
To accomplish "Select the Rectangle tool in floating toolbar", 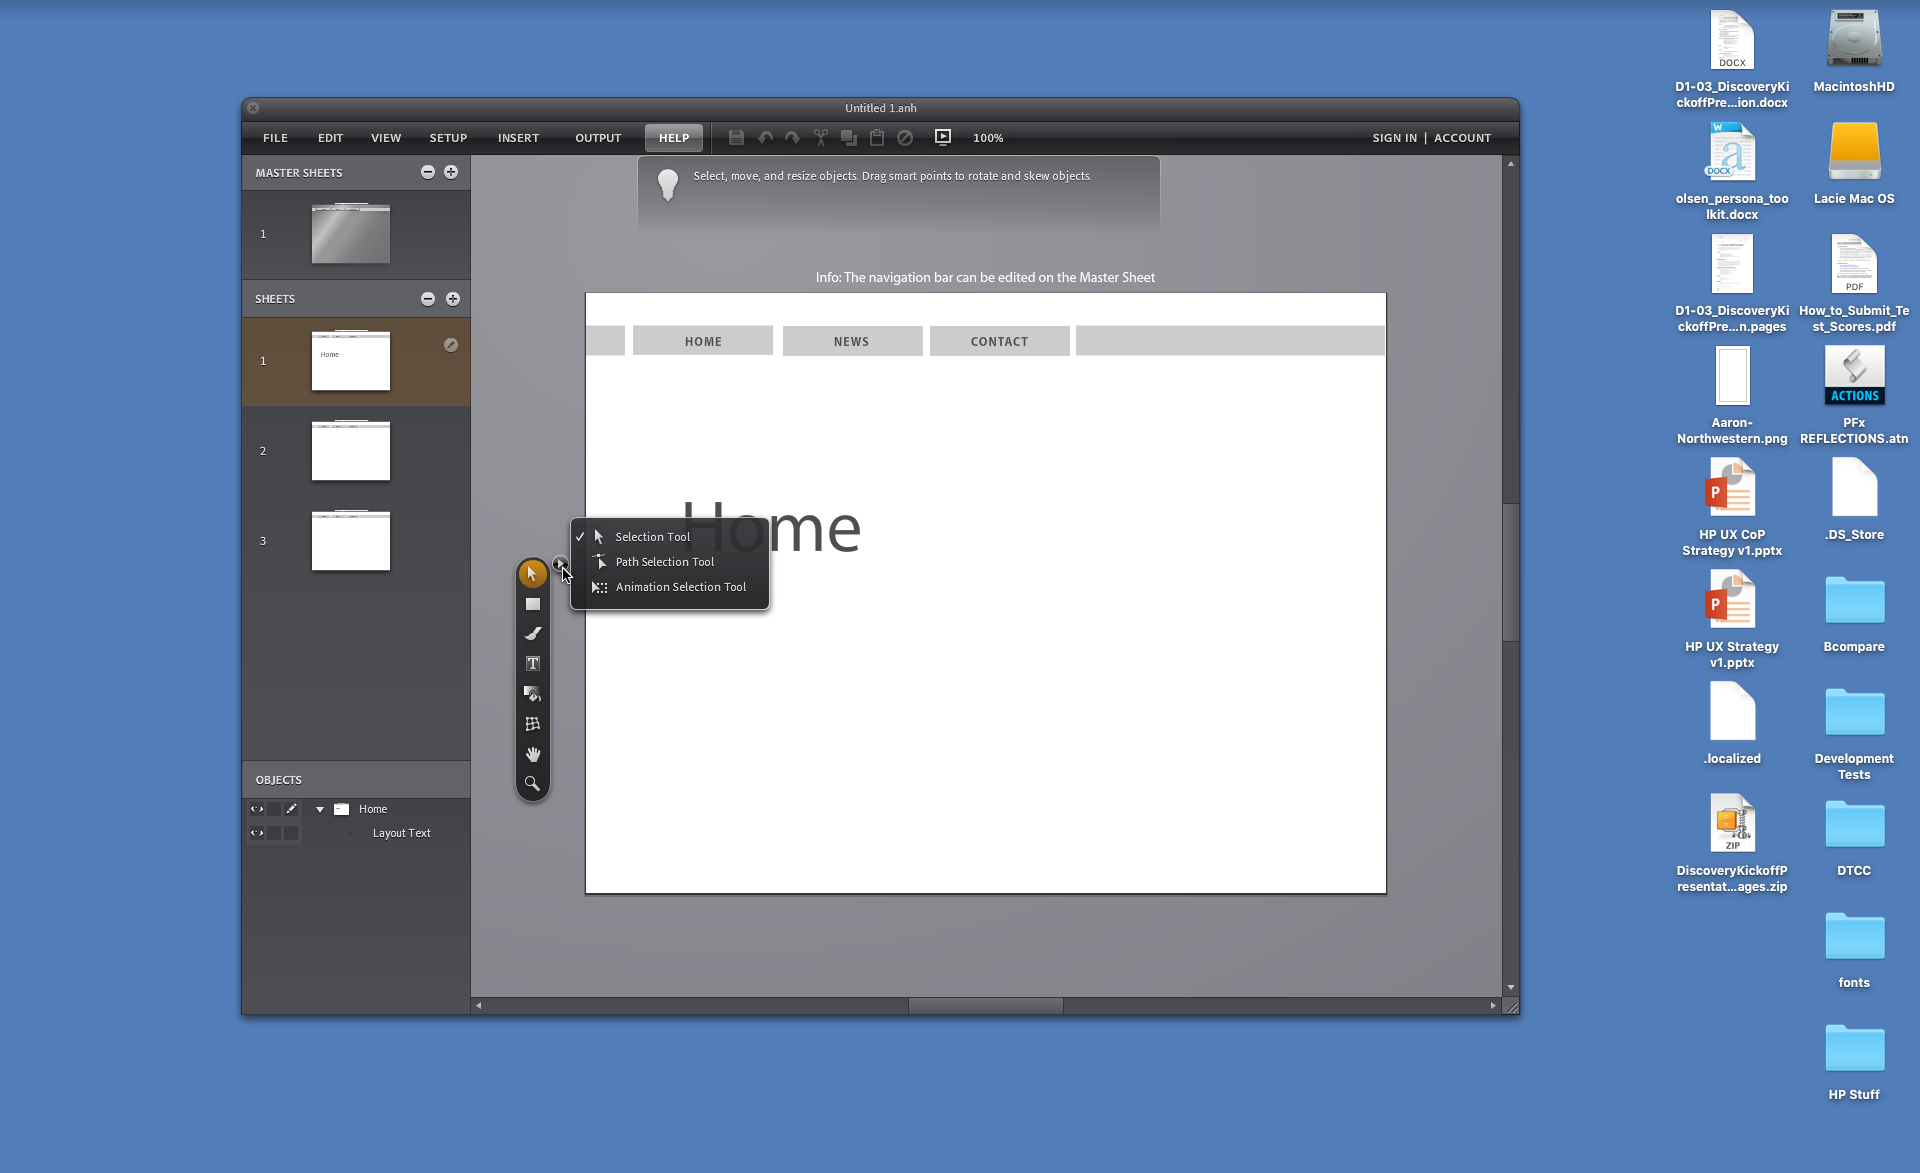I will click(532, 604).
